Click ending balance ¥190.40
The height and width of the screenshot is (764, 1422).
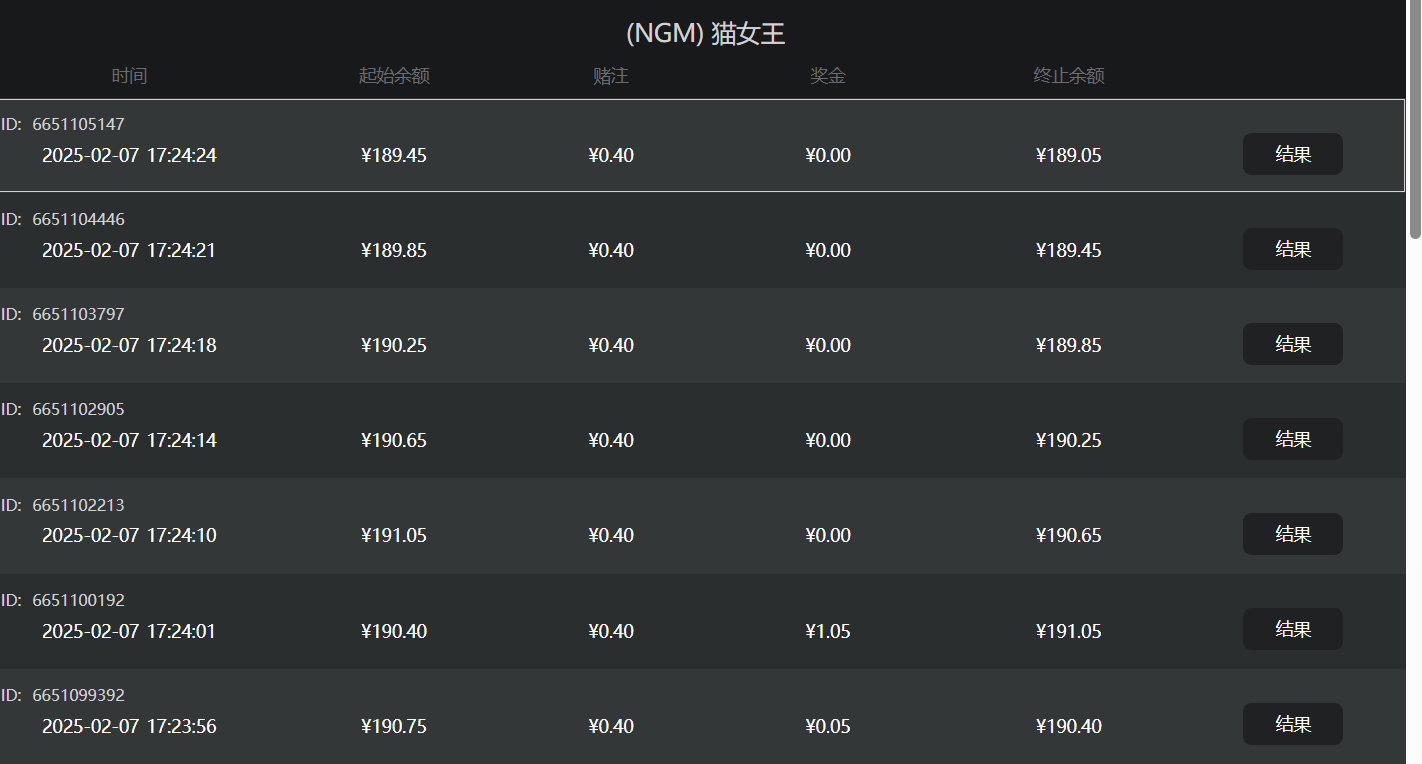(1068, 726)
